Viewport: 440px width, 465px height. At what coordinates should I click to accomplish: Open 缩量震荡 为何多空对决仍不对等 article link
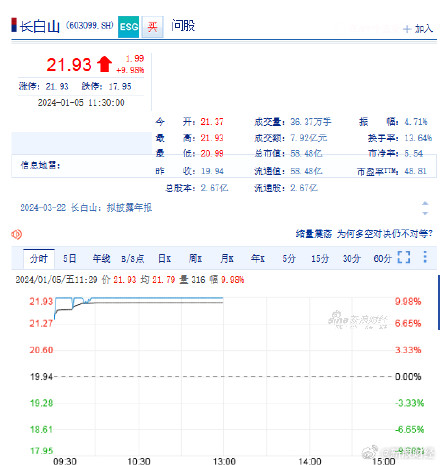click(x=364, y=234)
